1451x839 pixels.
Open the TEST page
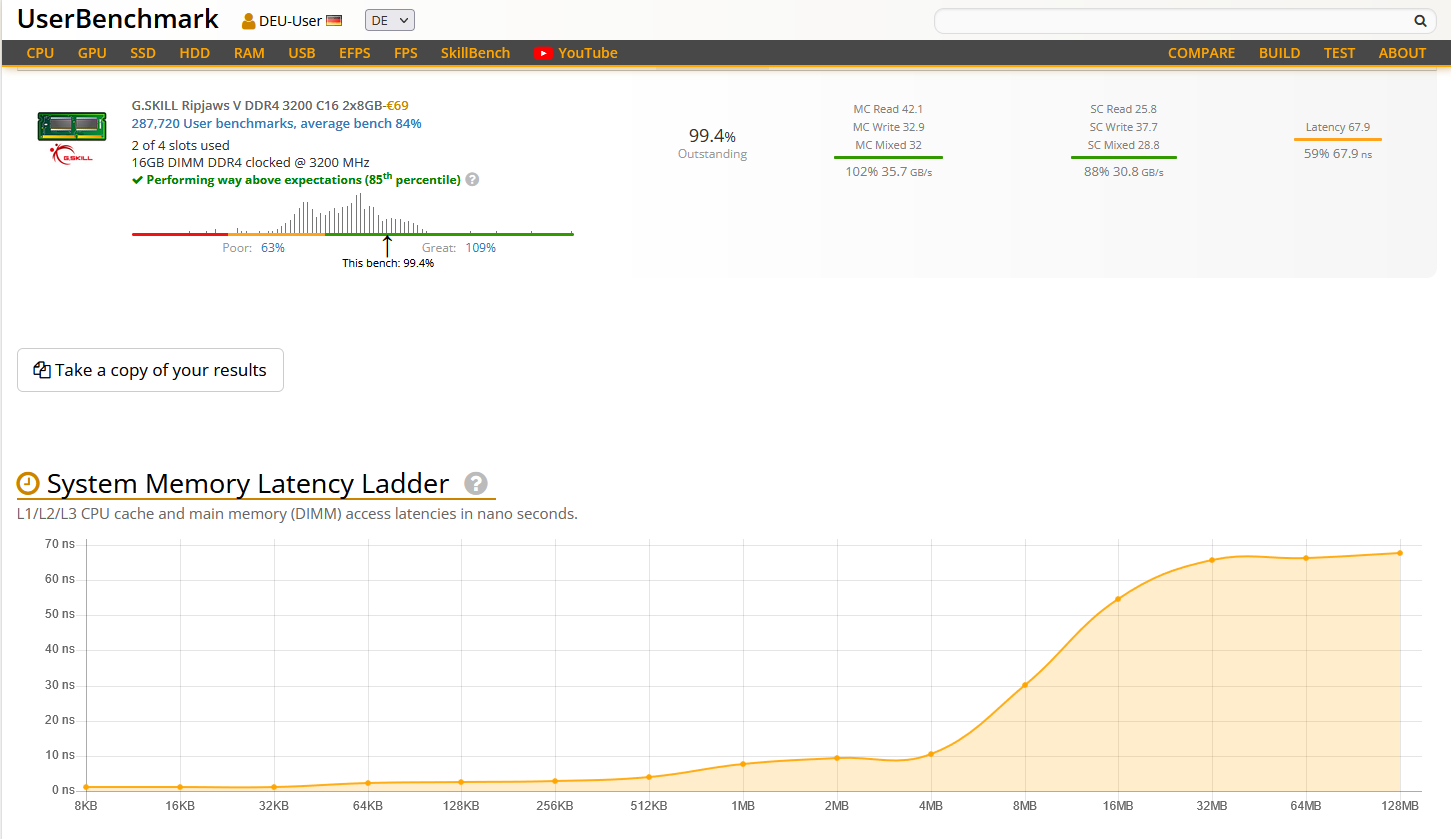[1339, 53]
